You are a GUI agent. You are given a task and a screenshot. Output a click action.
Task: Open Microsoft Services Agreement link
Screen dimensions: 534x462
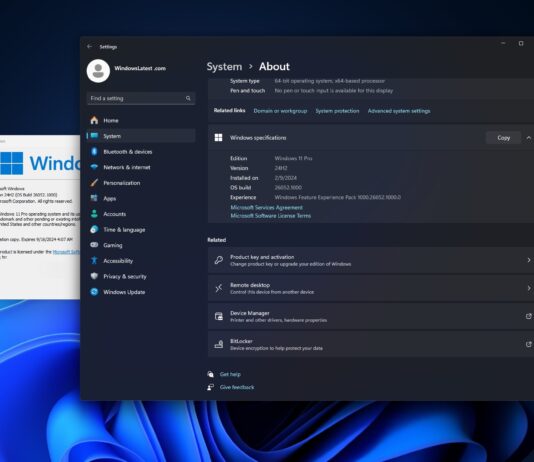click(x=266, y=207)
